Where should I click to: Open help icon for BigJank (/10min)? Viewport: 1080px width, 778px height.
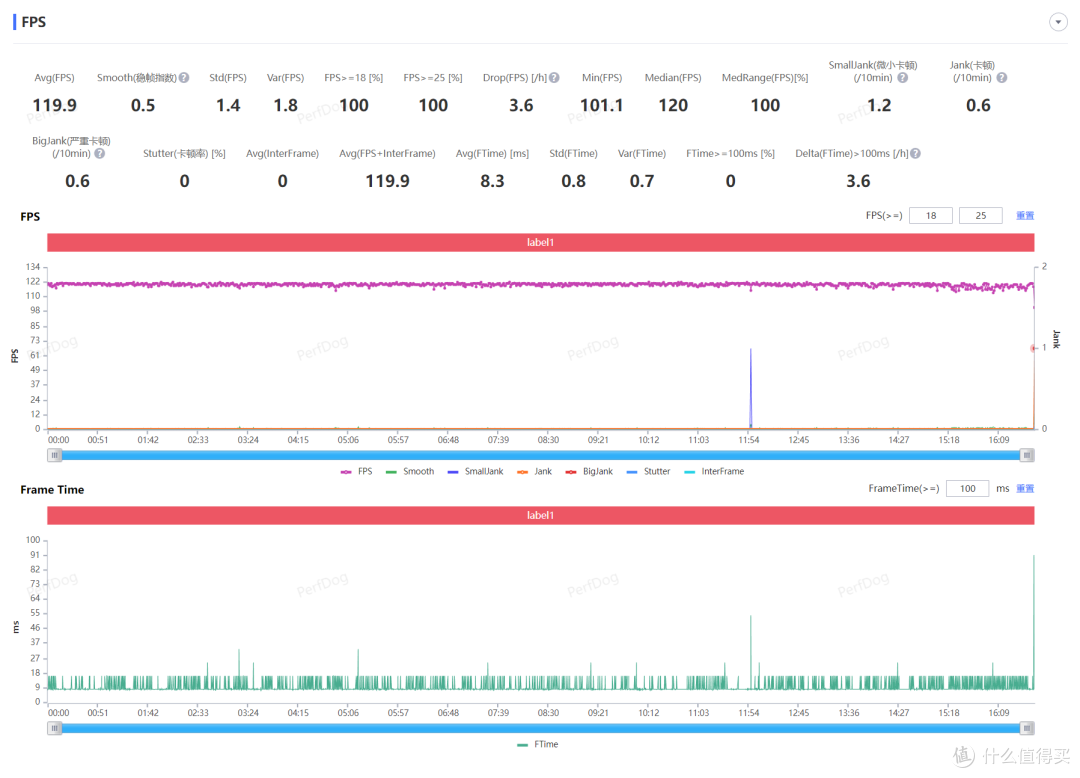100,154
